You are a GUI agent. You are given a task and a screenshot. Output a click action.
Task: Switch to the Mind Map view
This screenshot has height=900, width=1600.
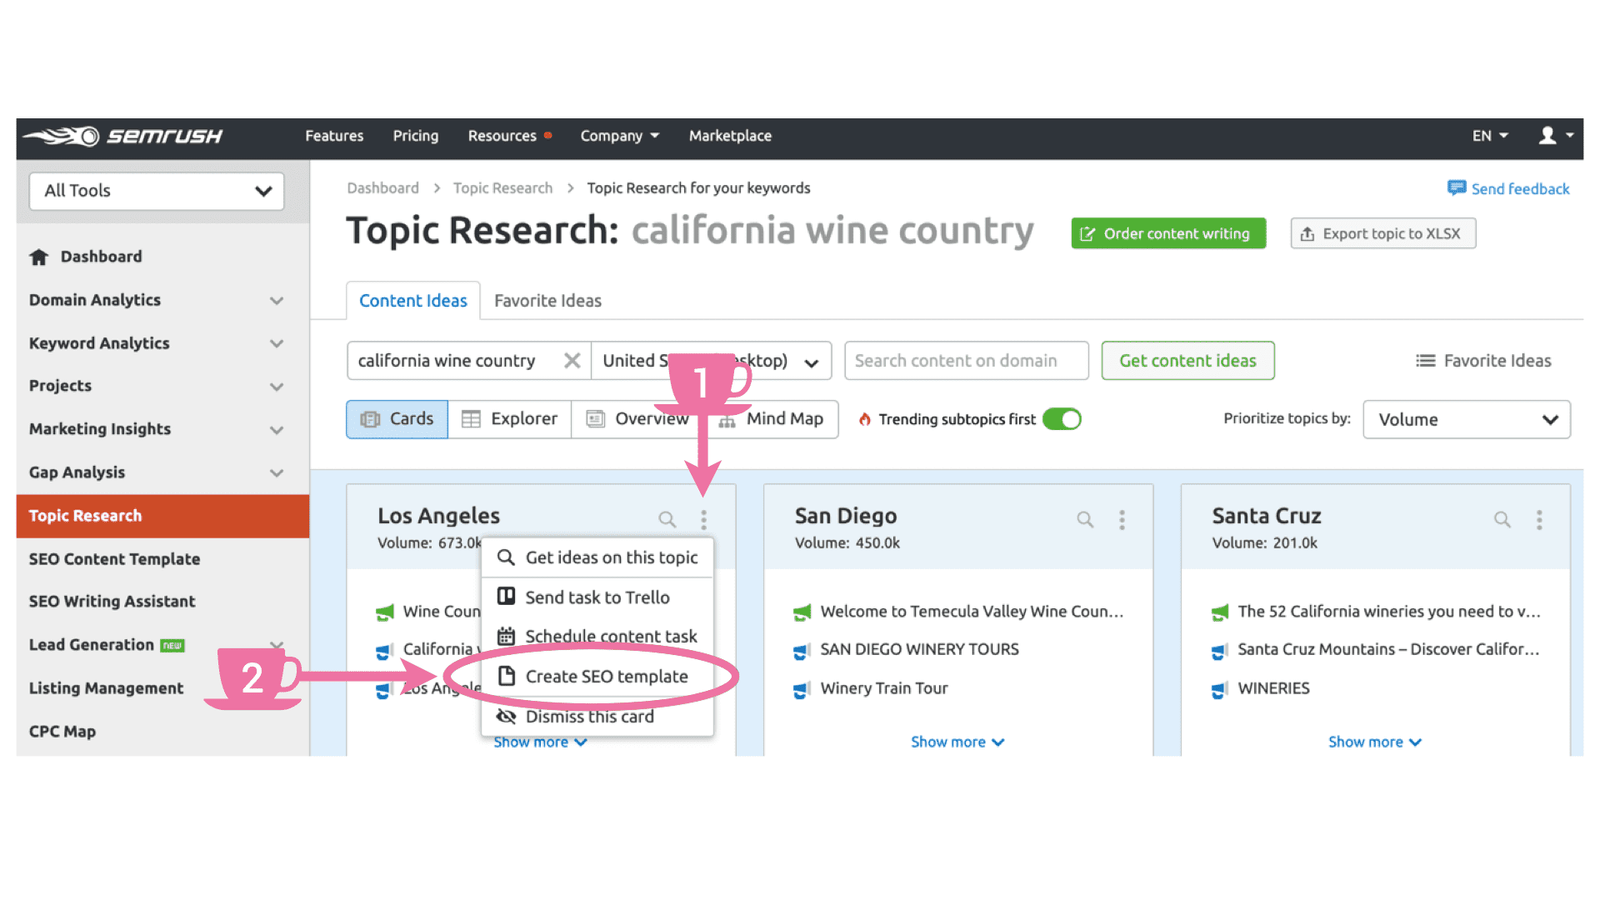(784, 419)
